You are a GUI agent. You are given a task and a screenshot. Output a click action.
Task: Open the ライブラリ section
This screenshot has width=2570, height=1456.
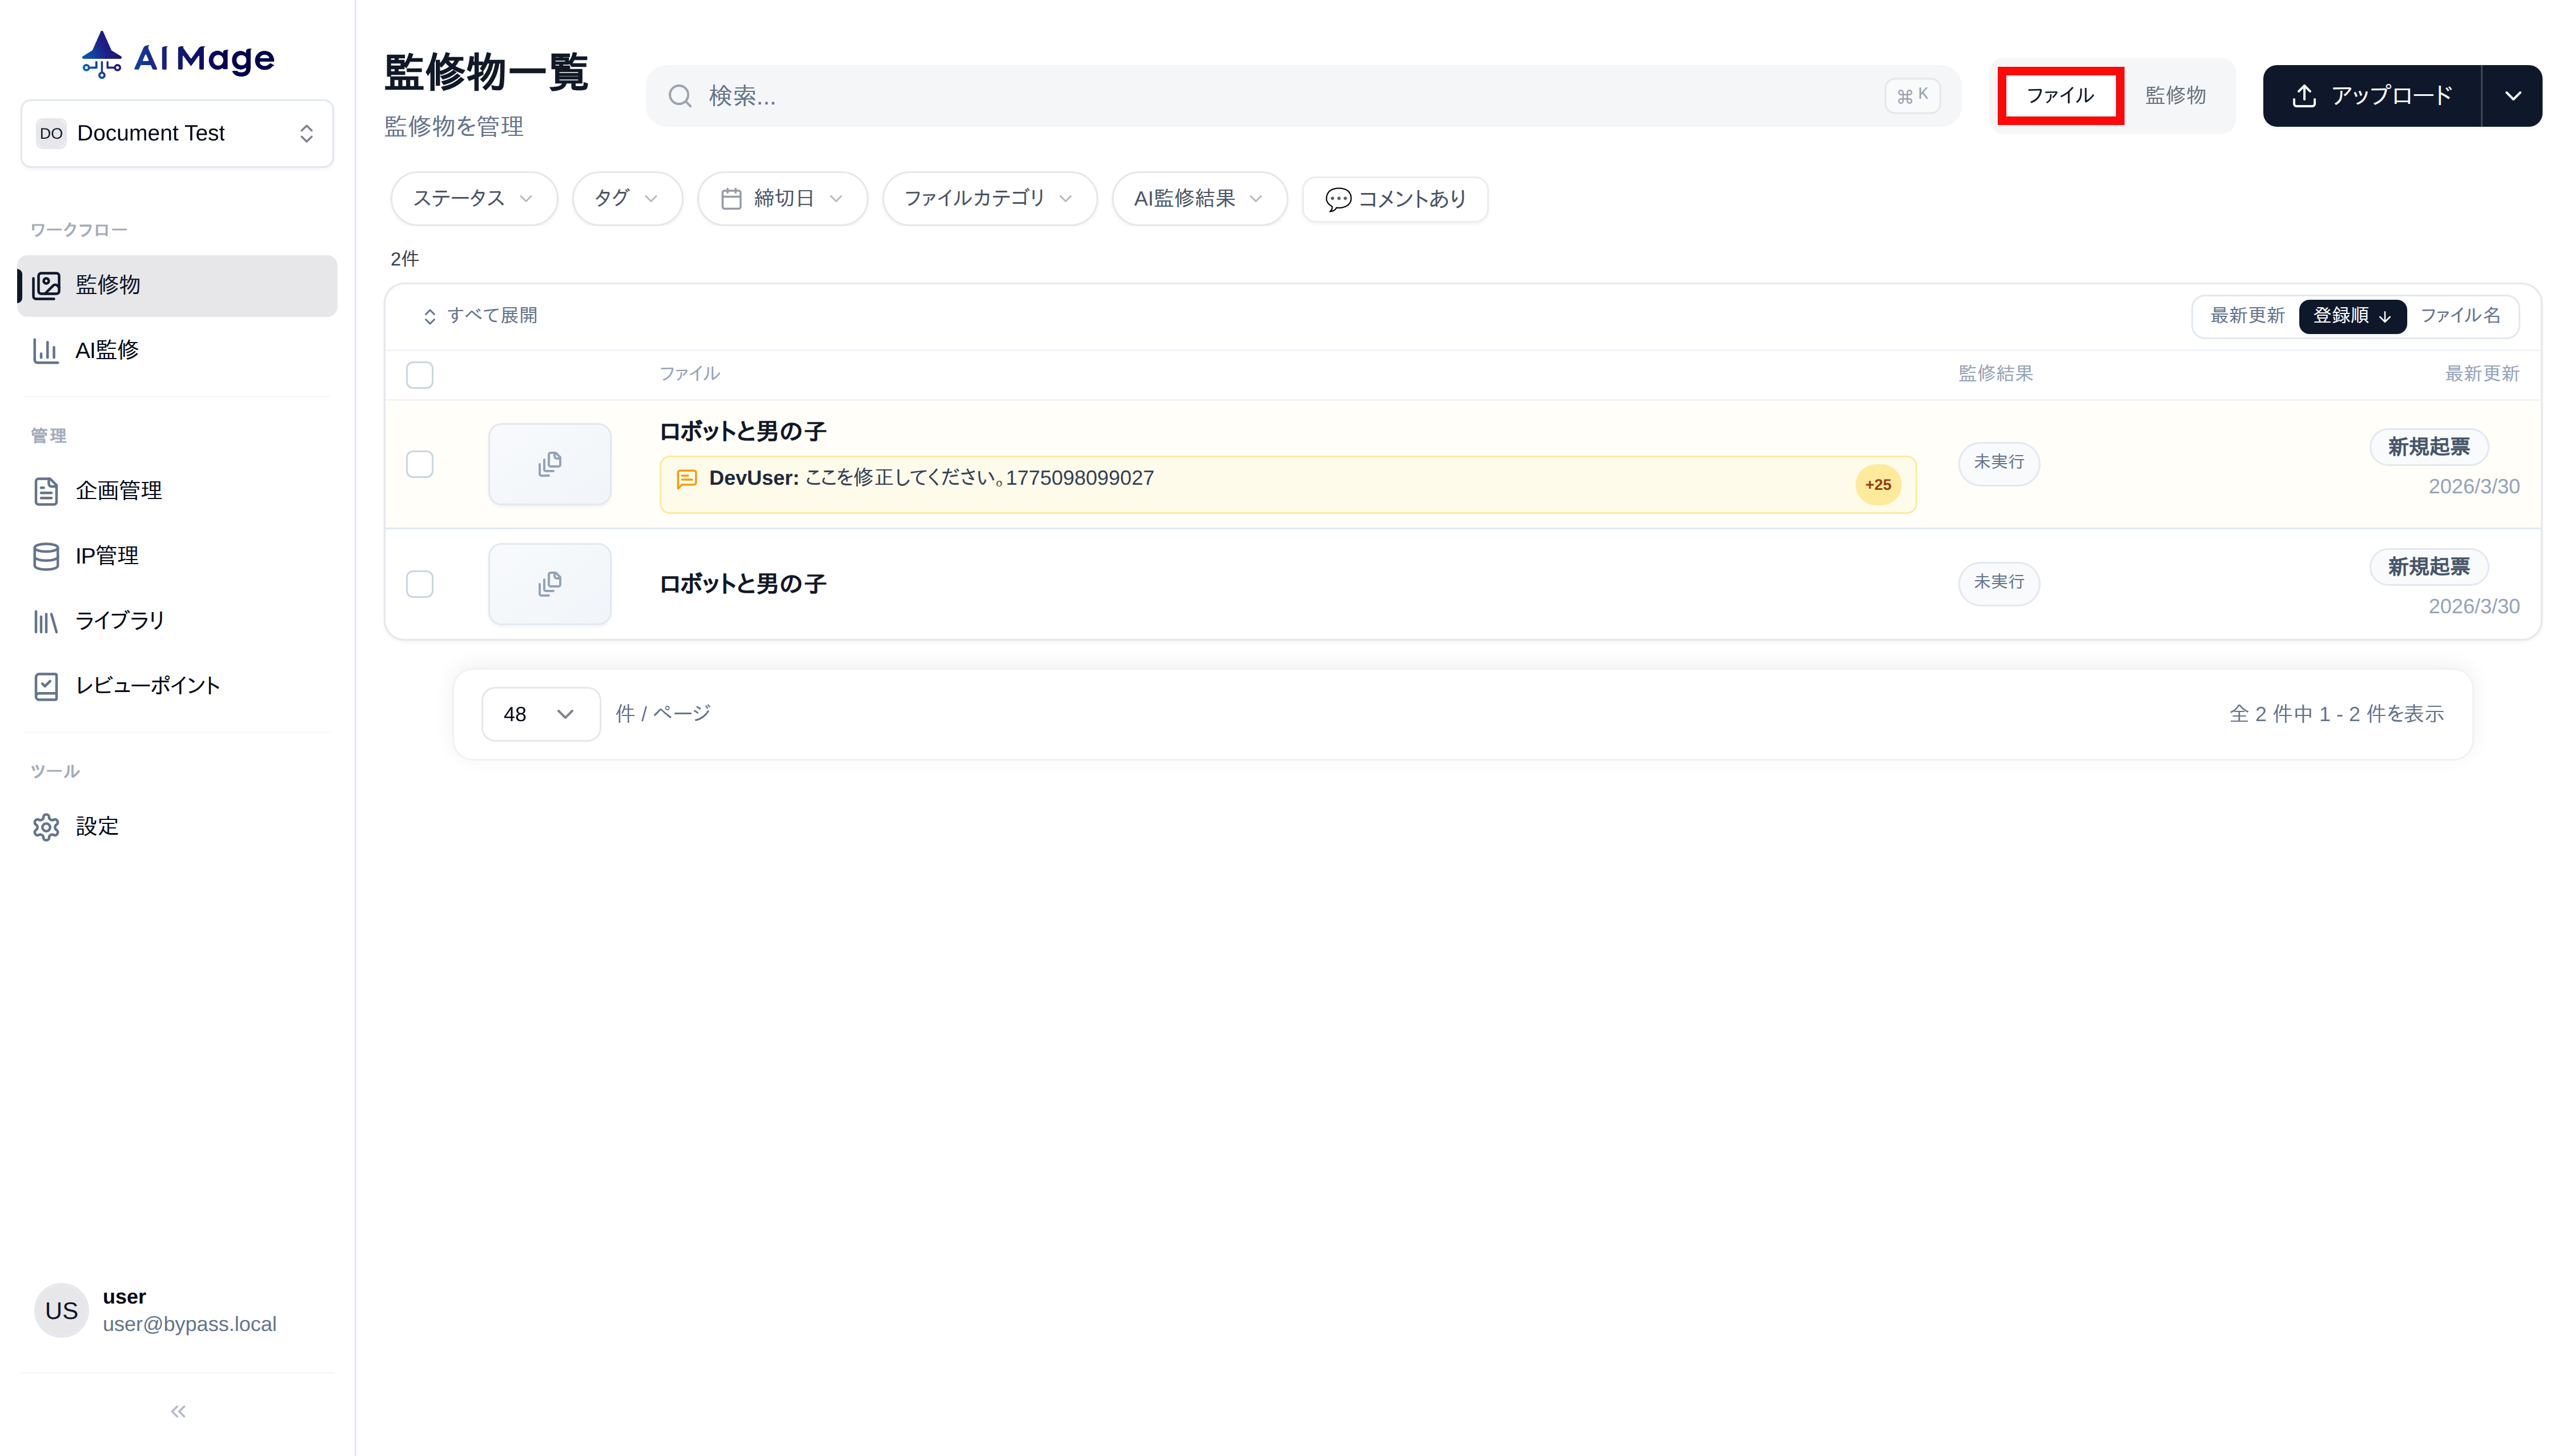(x=119, y=620)
